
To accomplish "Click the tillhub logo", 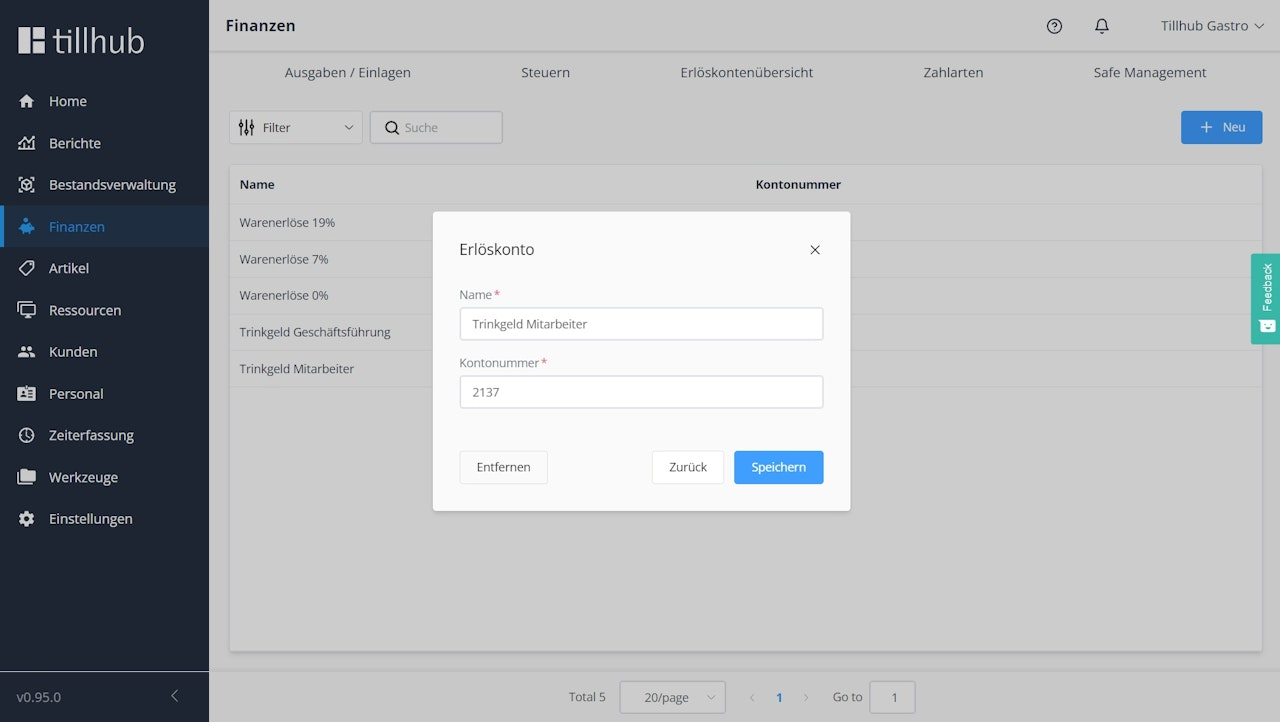I will coord(81,40).
